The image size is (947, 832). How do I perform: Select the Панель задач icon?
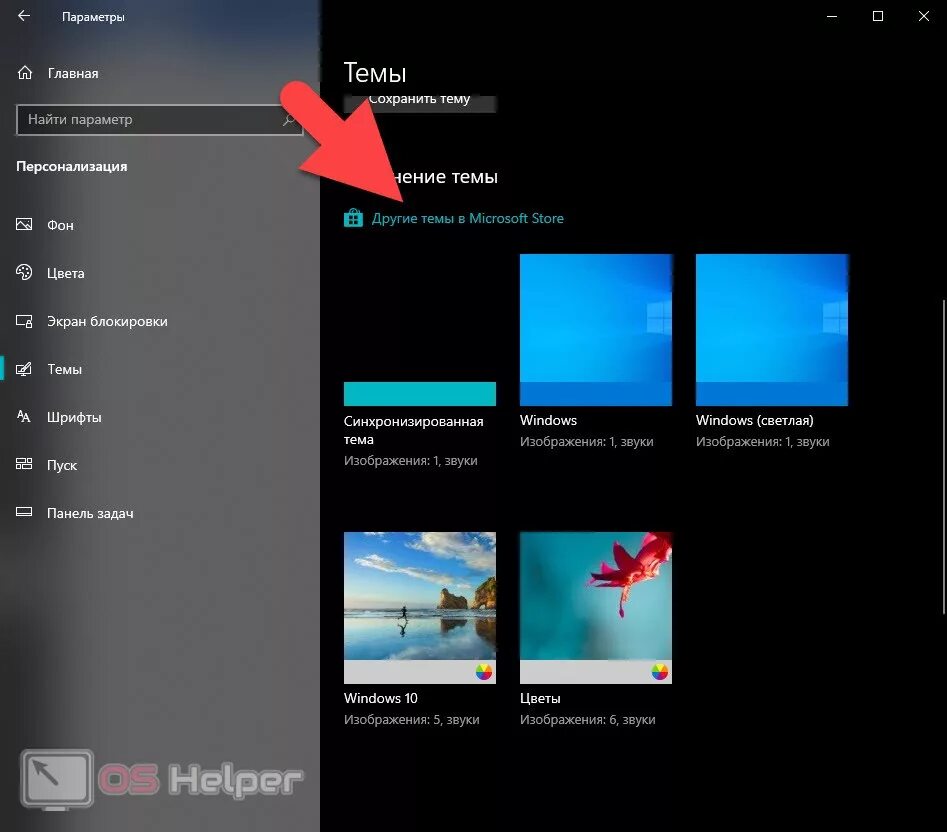(x=24, y=512)
